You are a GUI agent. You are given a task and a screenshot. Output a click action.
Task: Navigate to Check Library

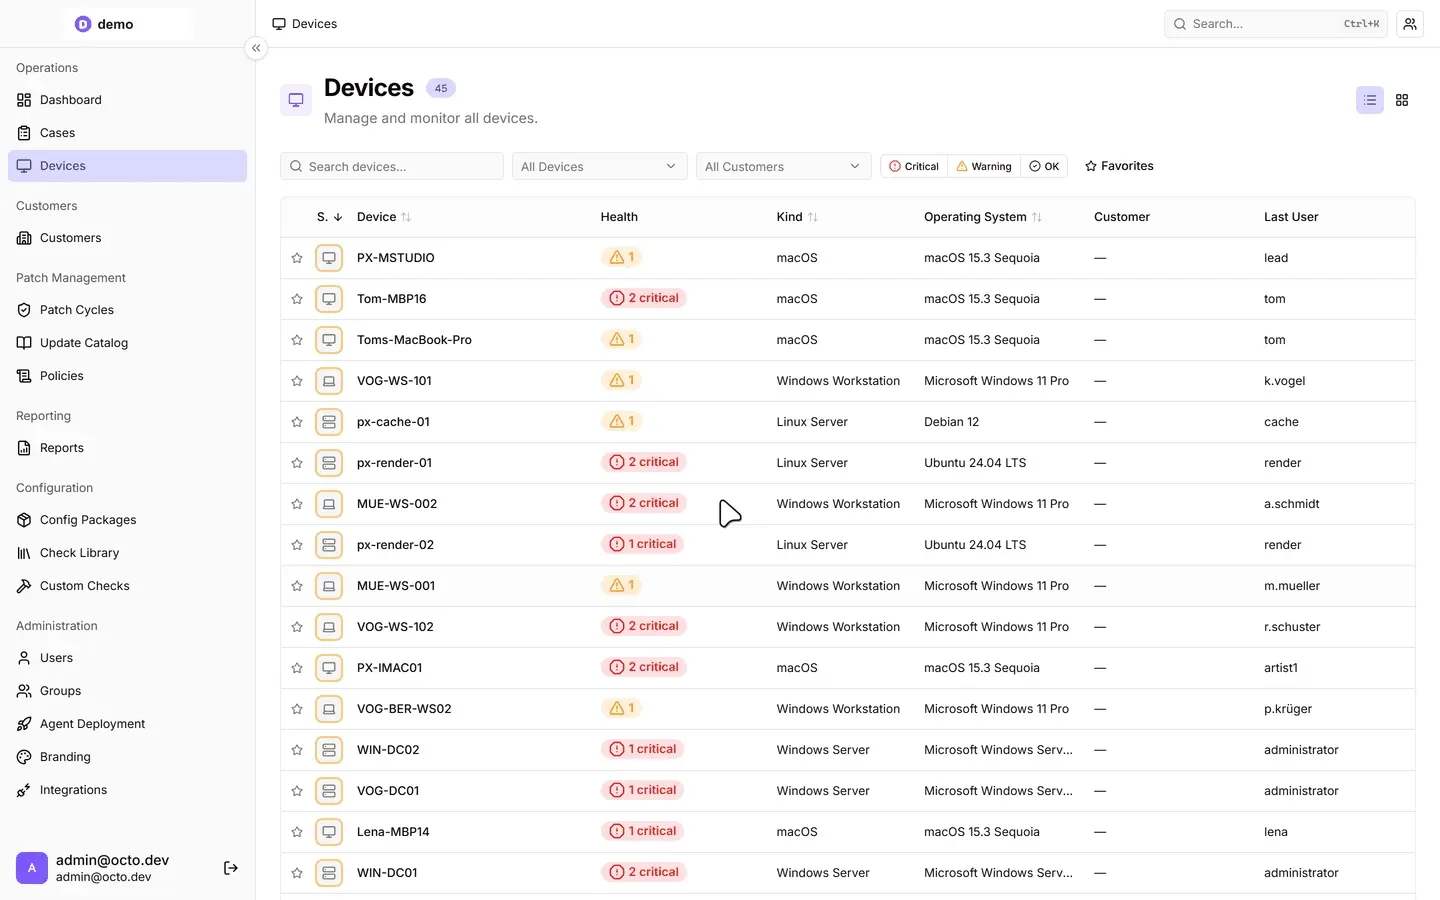click(127, 553)
